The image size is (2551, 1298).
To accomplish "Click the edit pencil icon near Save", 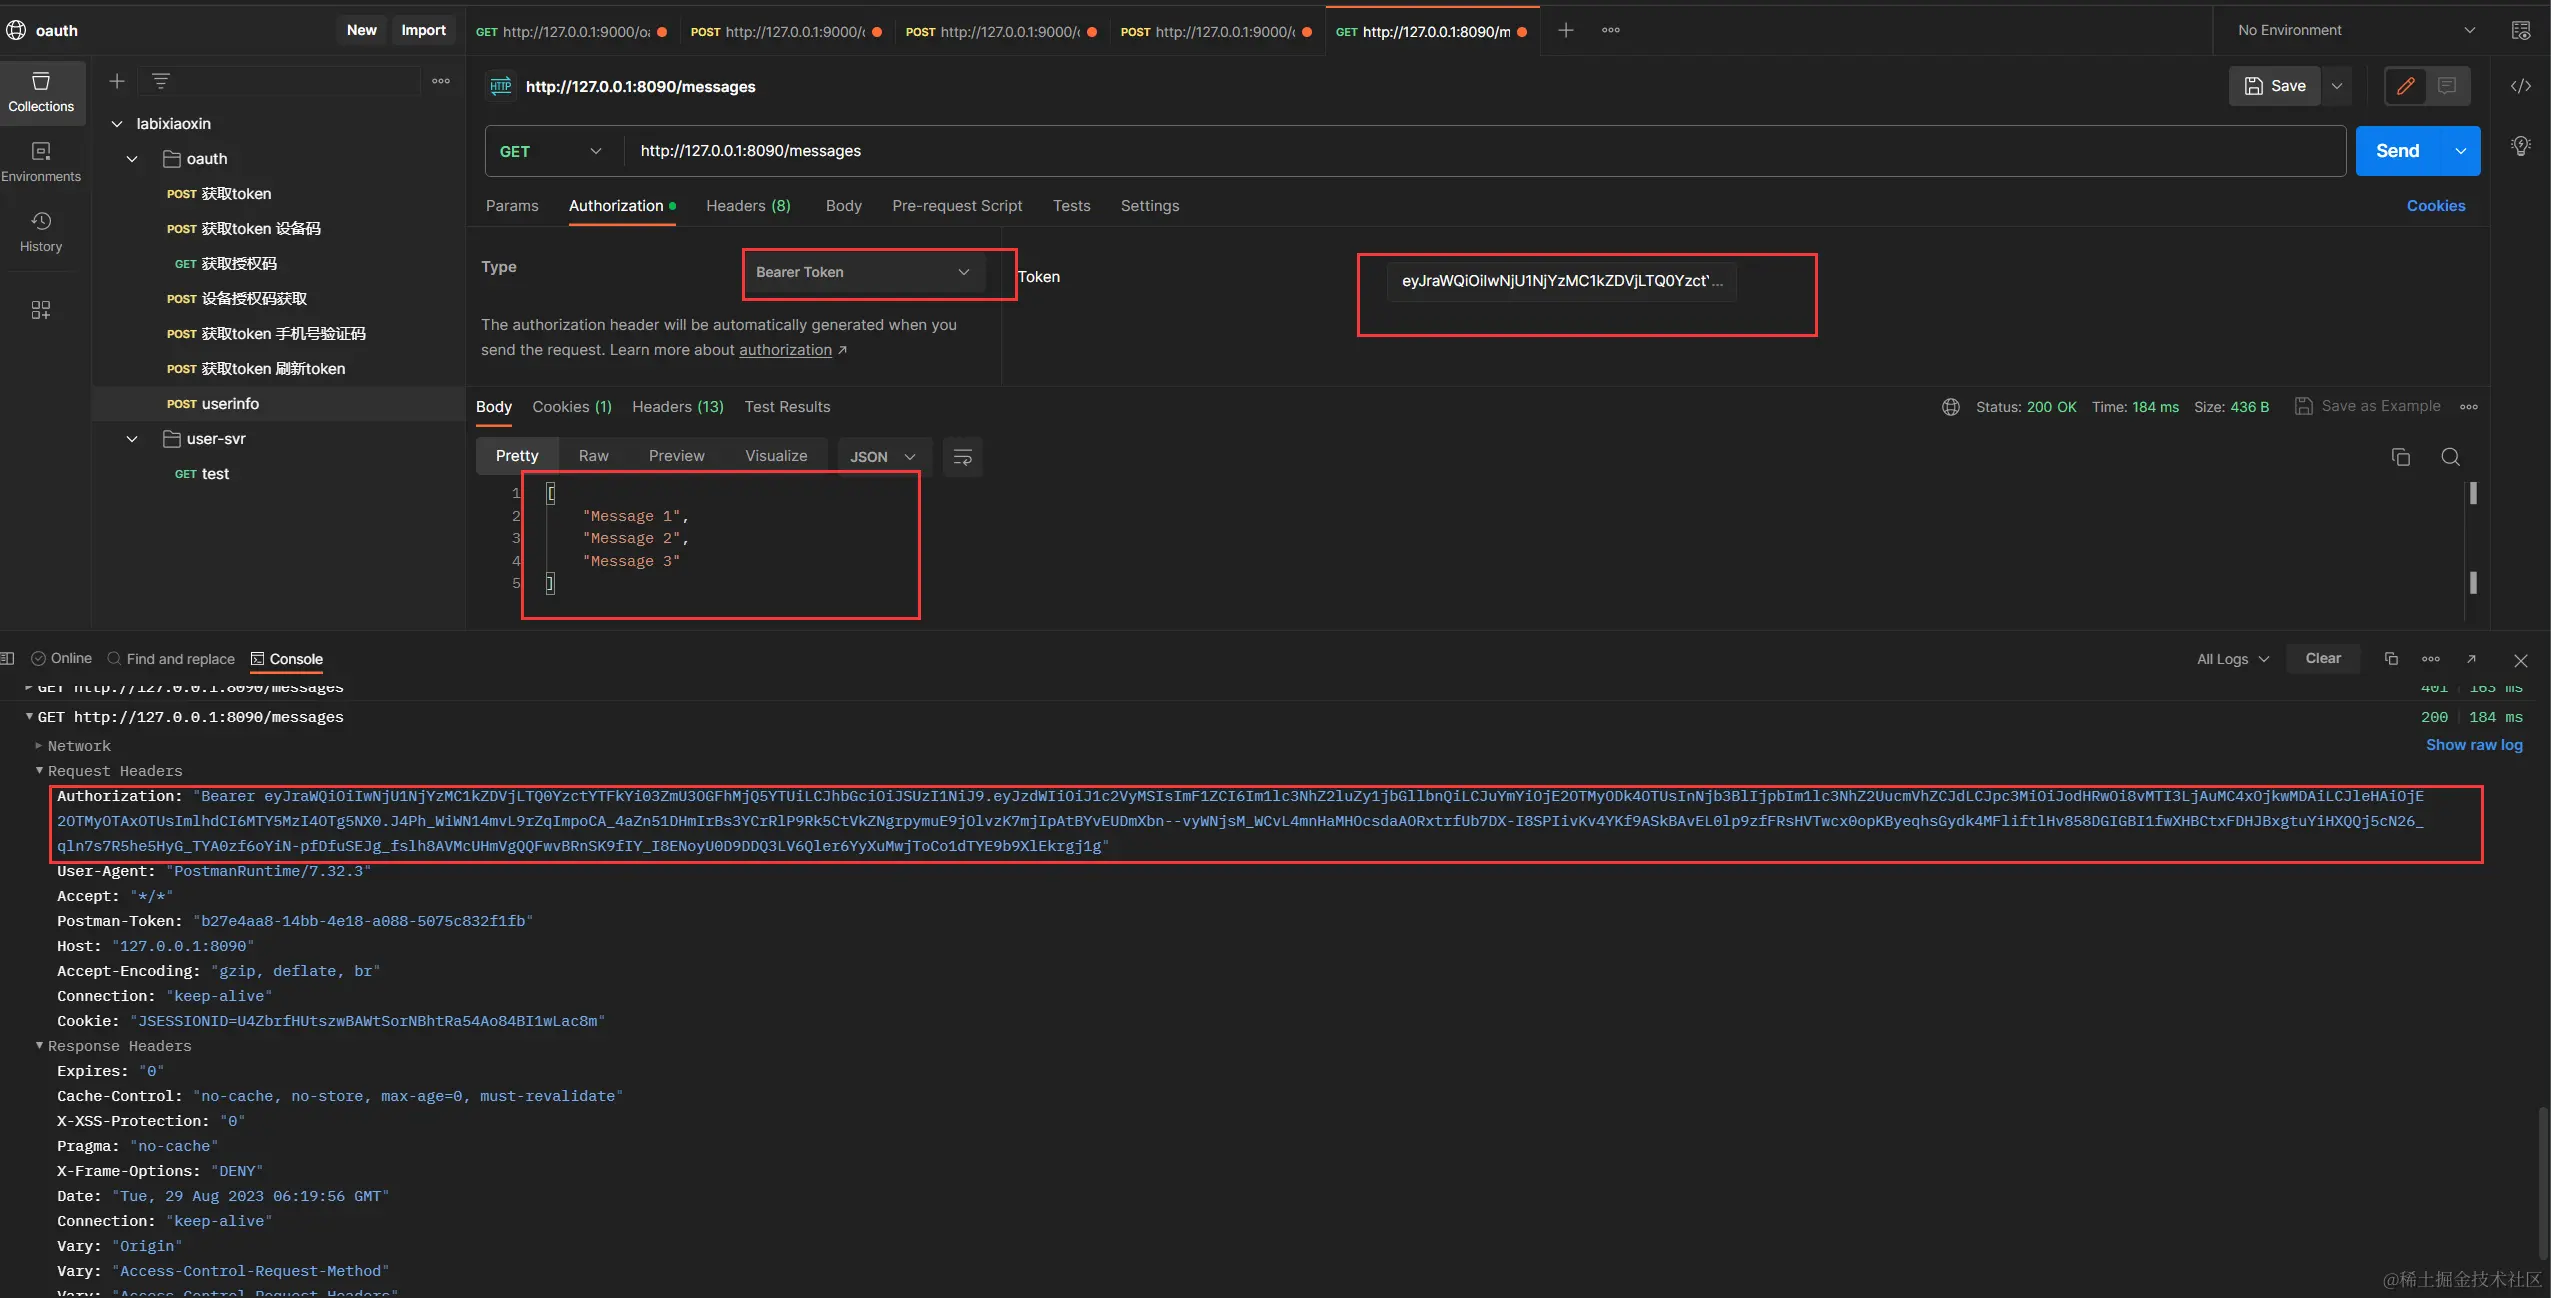I will (x=2406, y=86).
